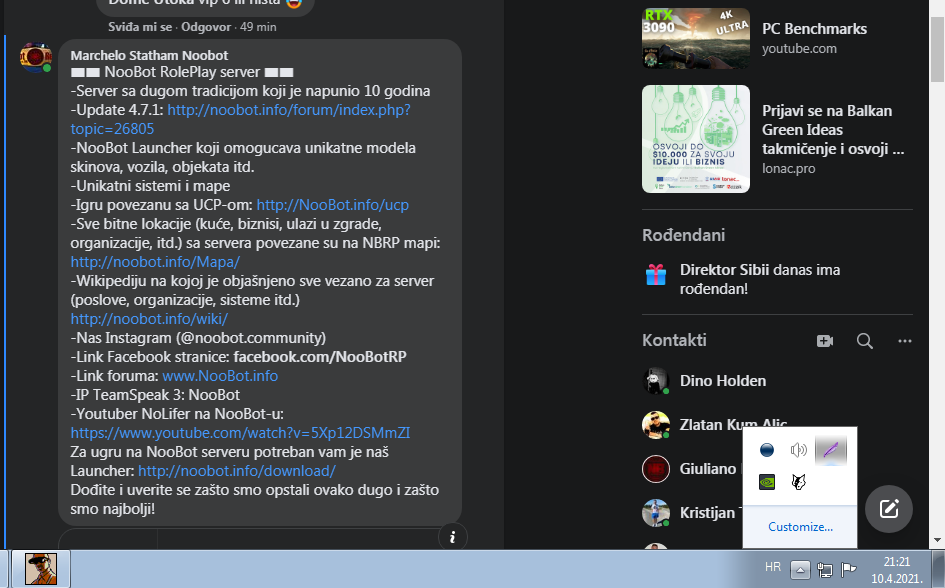Open the NooBot.info/ucp link

point(333,205)
